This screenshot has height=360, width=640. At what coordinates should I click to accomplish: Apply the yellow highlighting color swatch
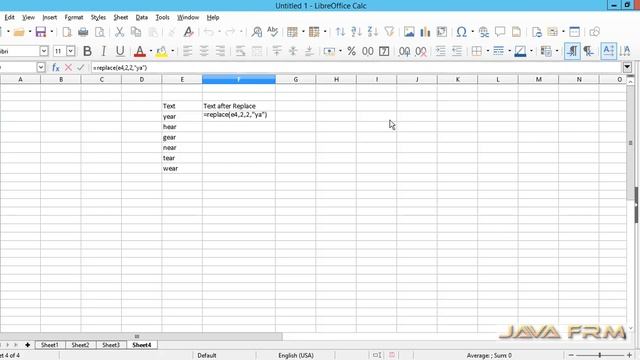click(x=162, y=51)
